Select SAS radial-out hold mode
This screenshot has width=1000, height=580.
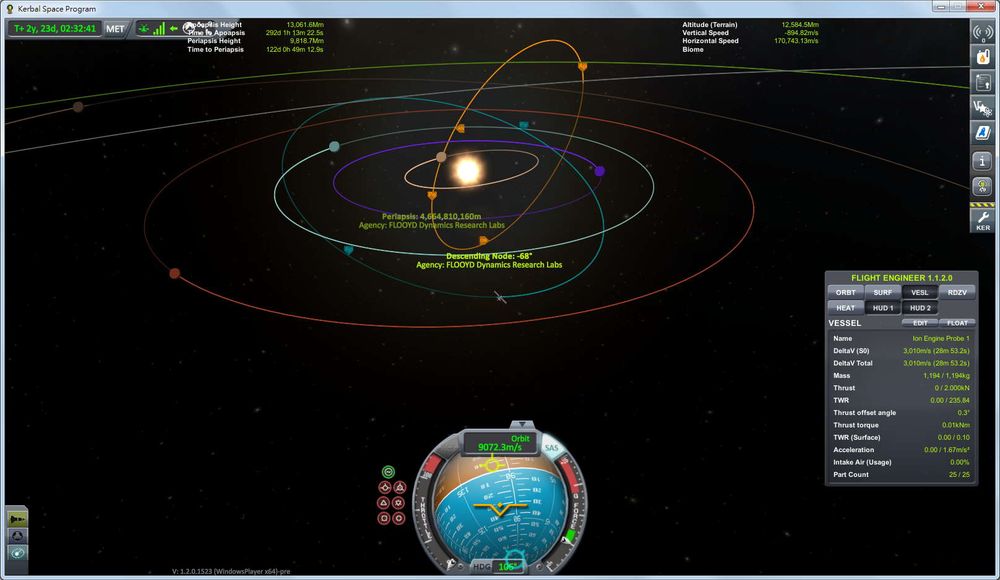pos(399,518)
